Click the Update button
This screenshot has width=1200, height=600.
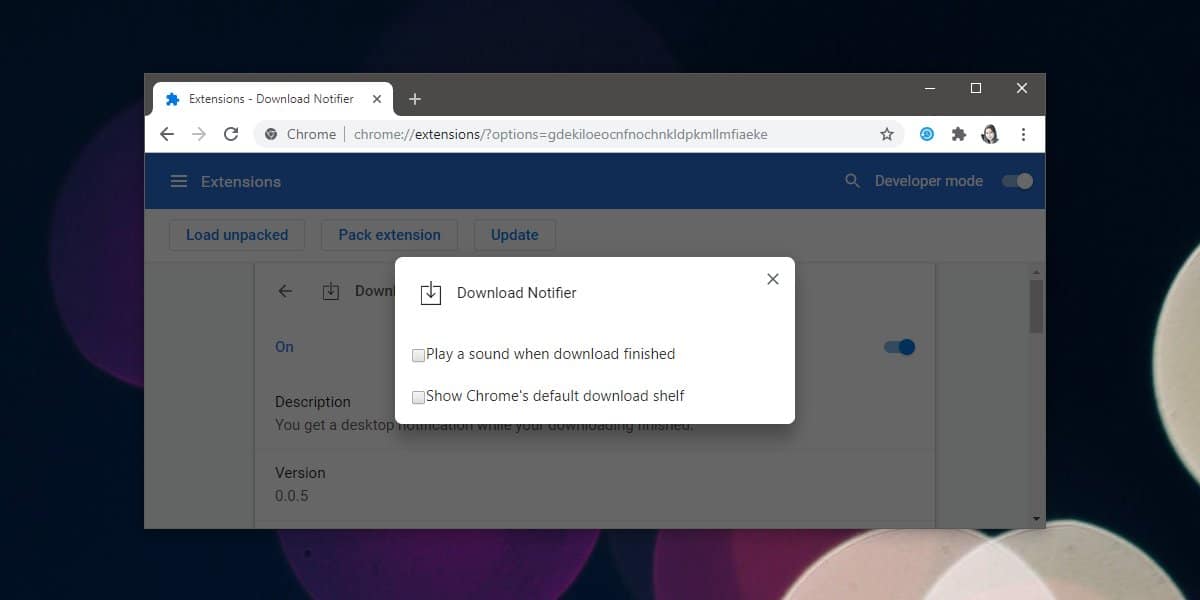[514, 235]
